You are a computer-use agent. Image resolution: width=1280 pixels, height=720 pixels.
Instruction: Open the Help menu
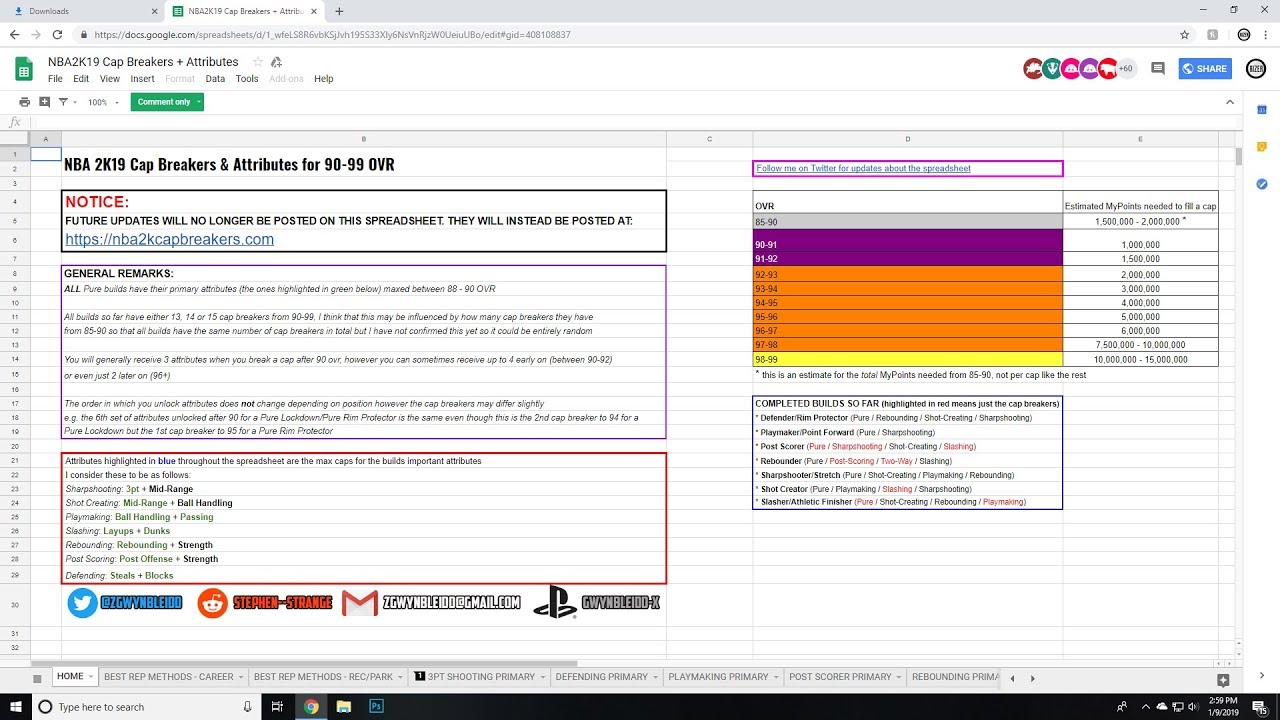(323, 79)
